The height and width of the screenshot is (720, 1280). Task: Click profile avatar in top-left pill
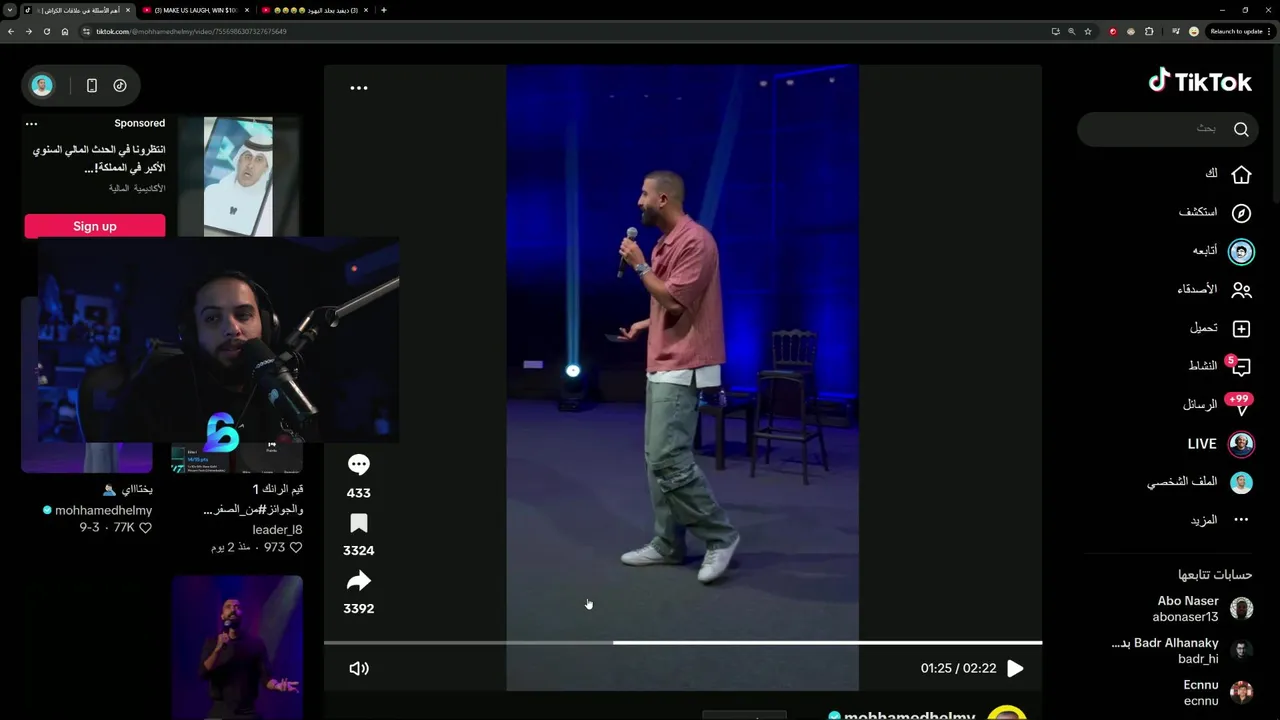tap(42, 86)
